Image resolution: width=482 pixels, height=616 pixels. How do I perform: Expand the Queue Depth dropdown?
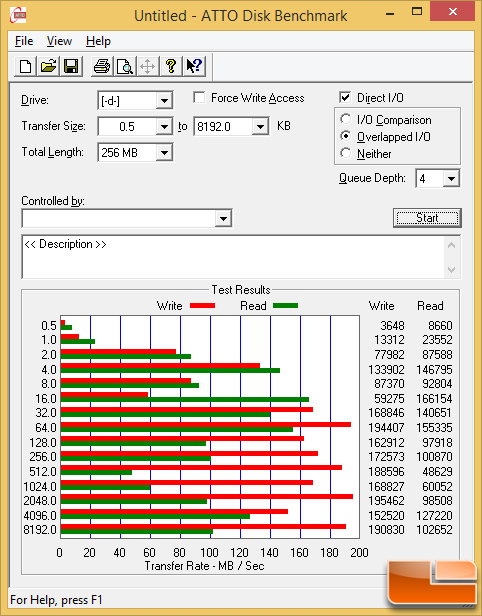[451, 179]
